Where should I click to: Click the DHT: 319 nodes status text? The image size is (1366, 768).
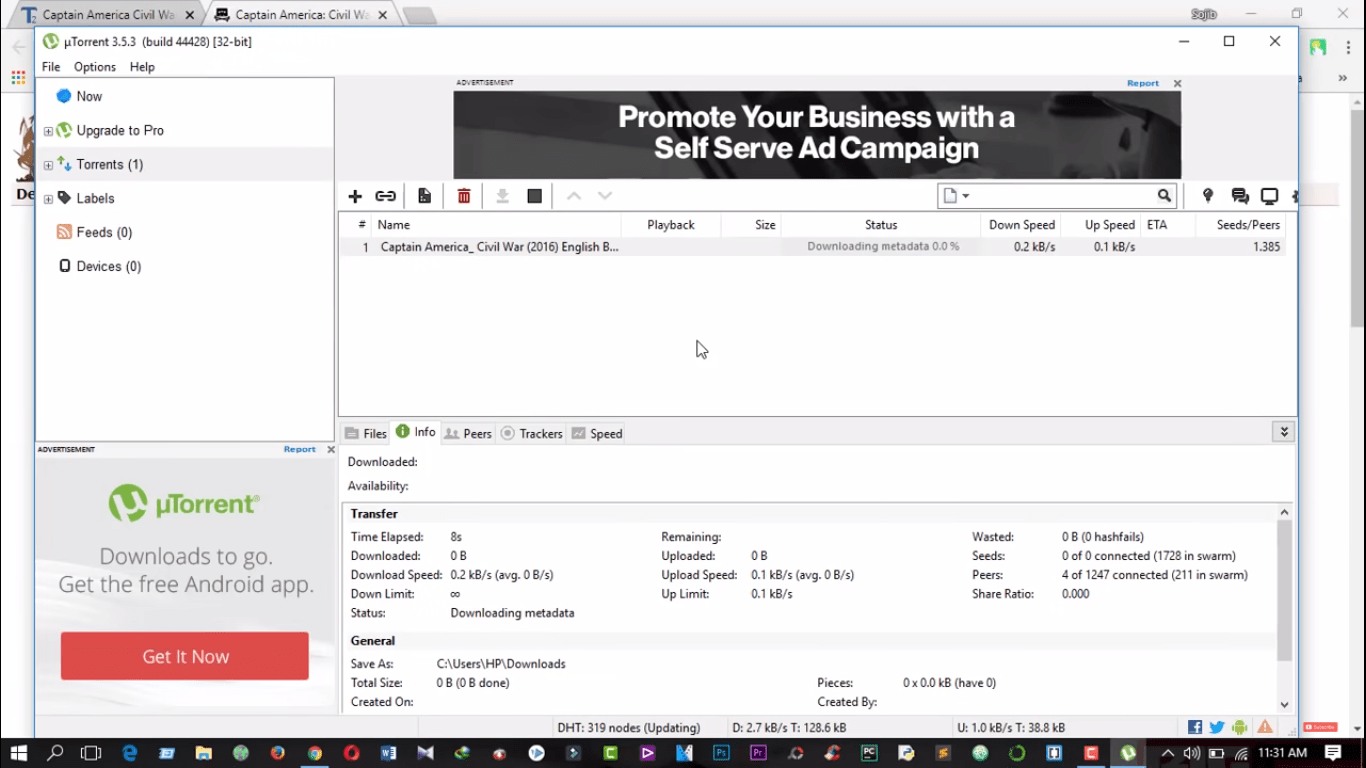point(629,728)
